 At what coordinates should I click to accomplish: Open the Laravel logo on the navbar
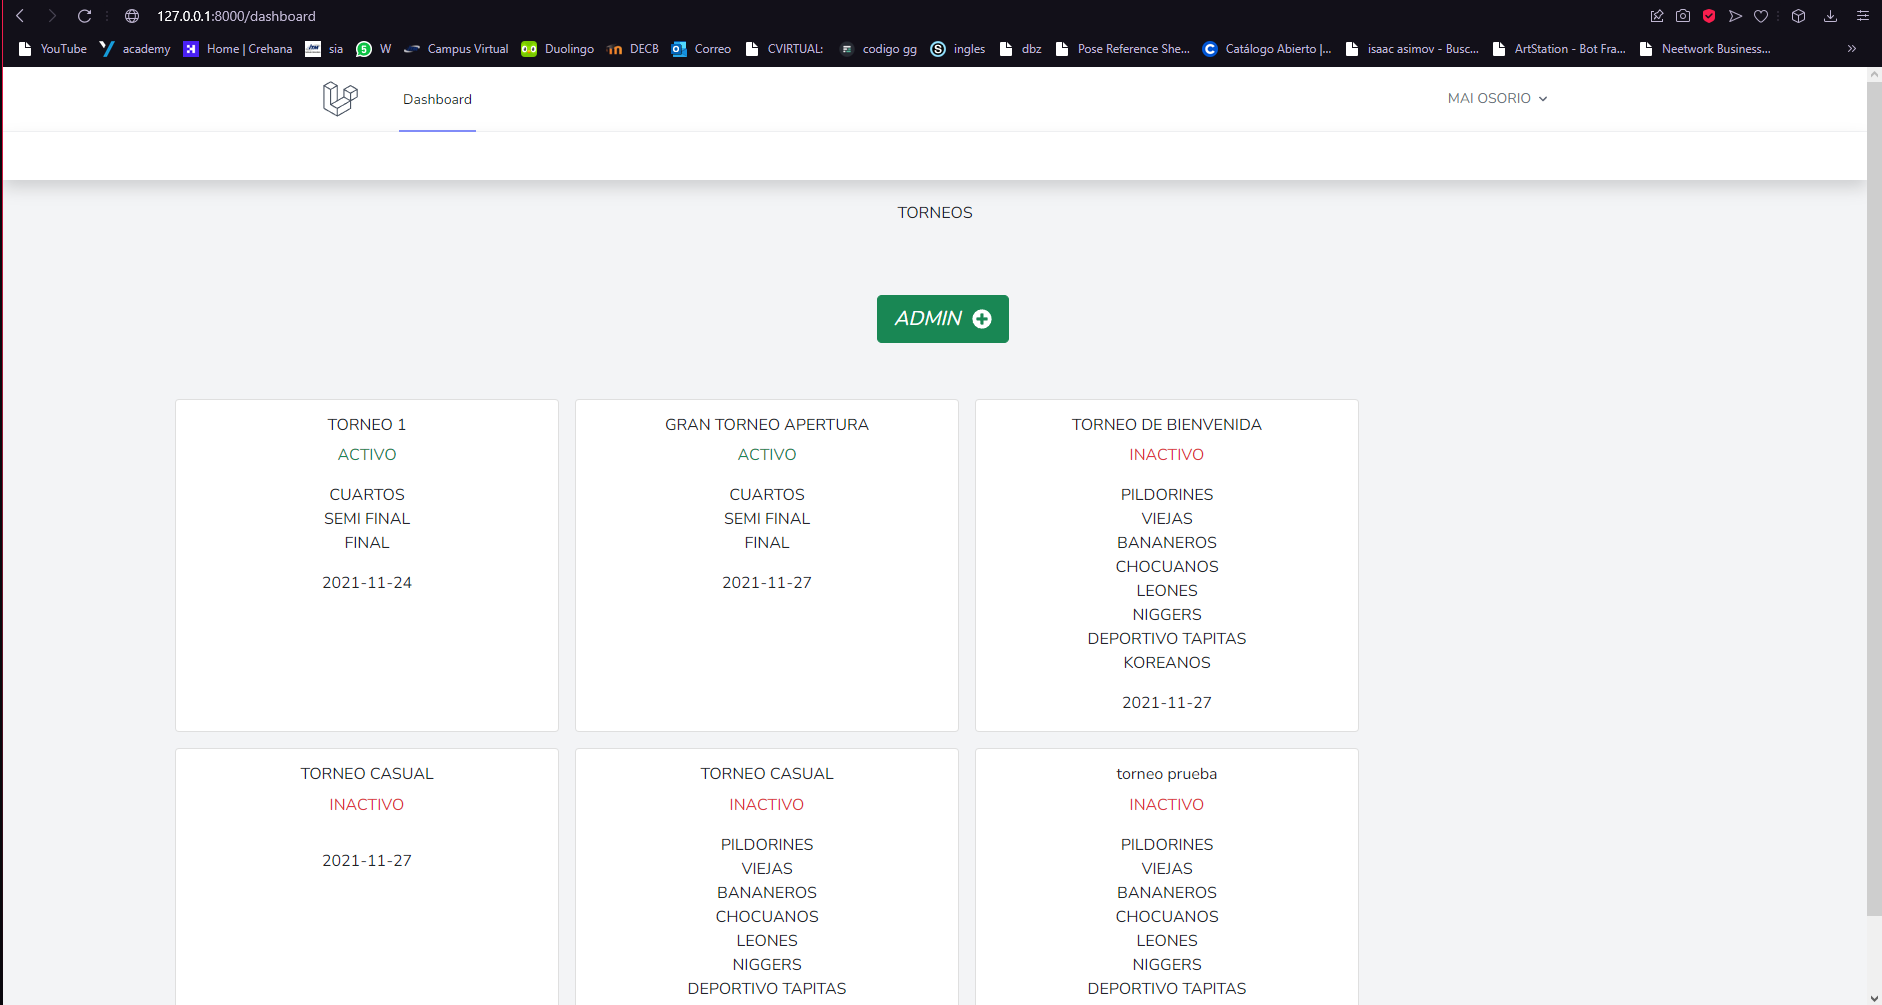coord(339,98)
